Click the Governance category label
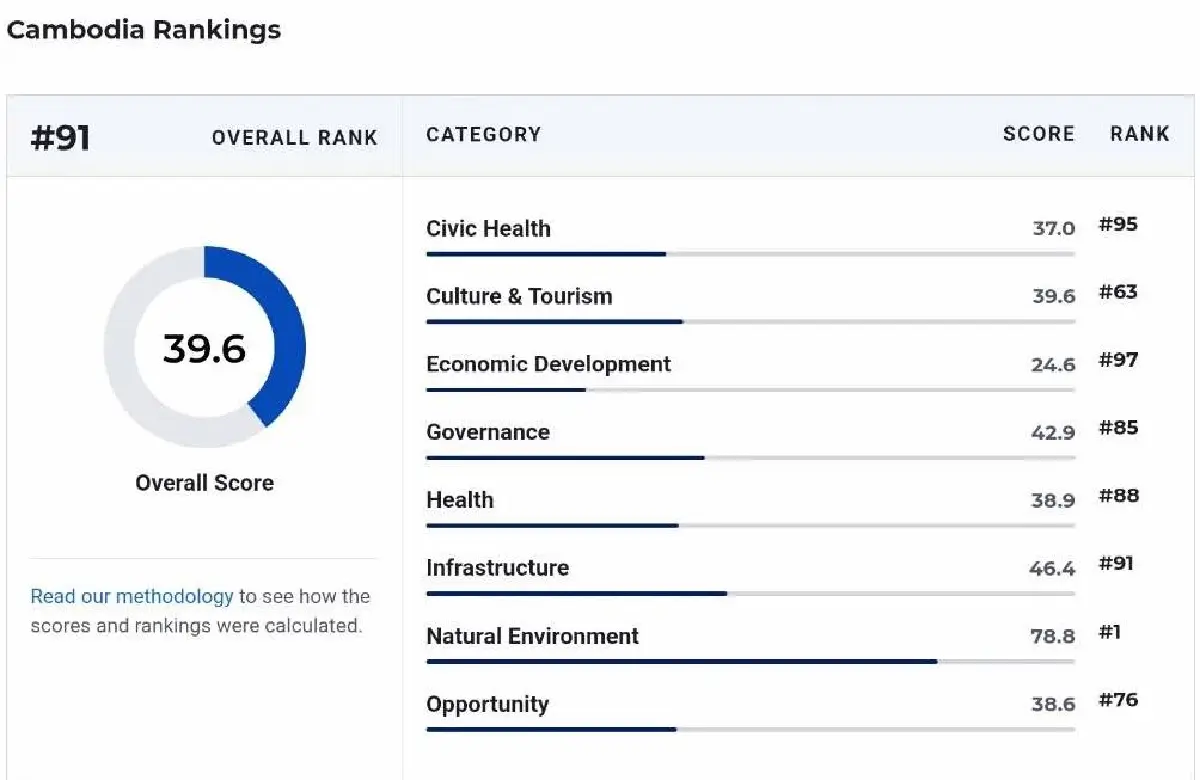Screen dimensions: 1200x780 488,432
